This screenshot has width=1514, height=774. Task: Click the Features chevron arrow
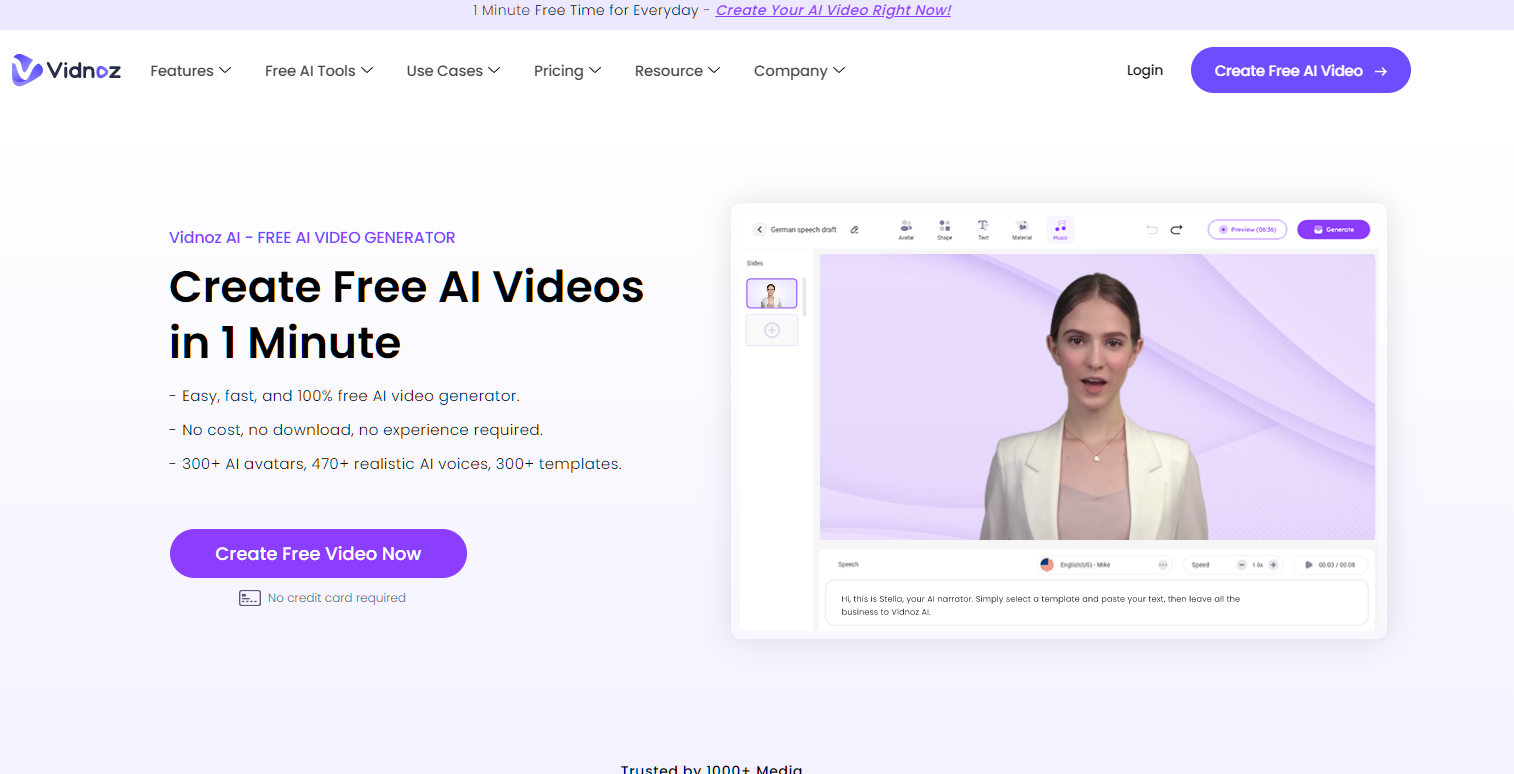point(225,70)
